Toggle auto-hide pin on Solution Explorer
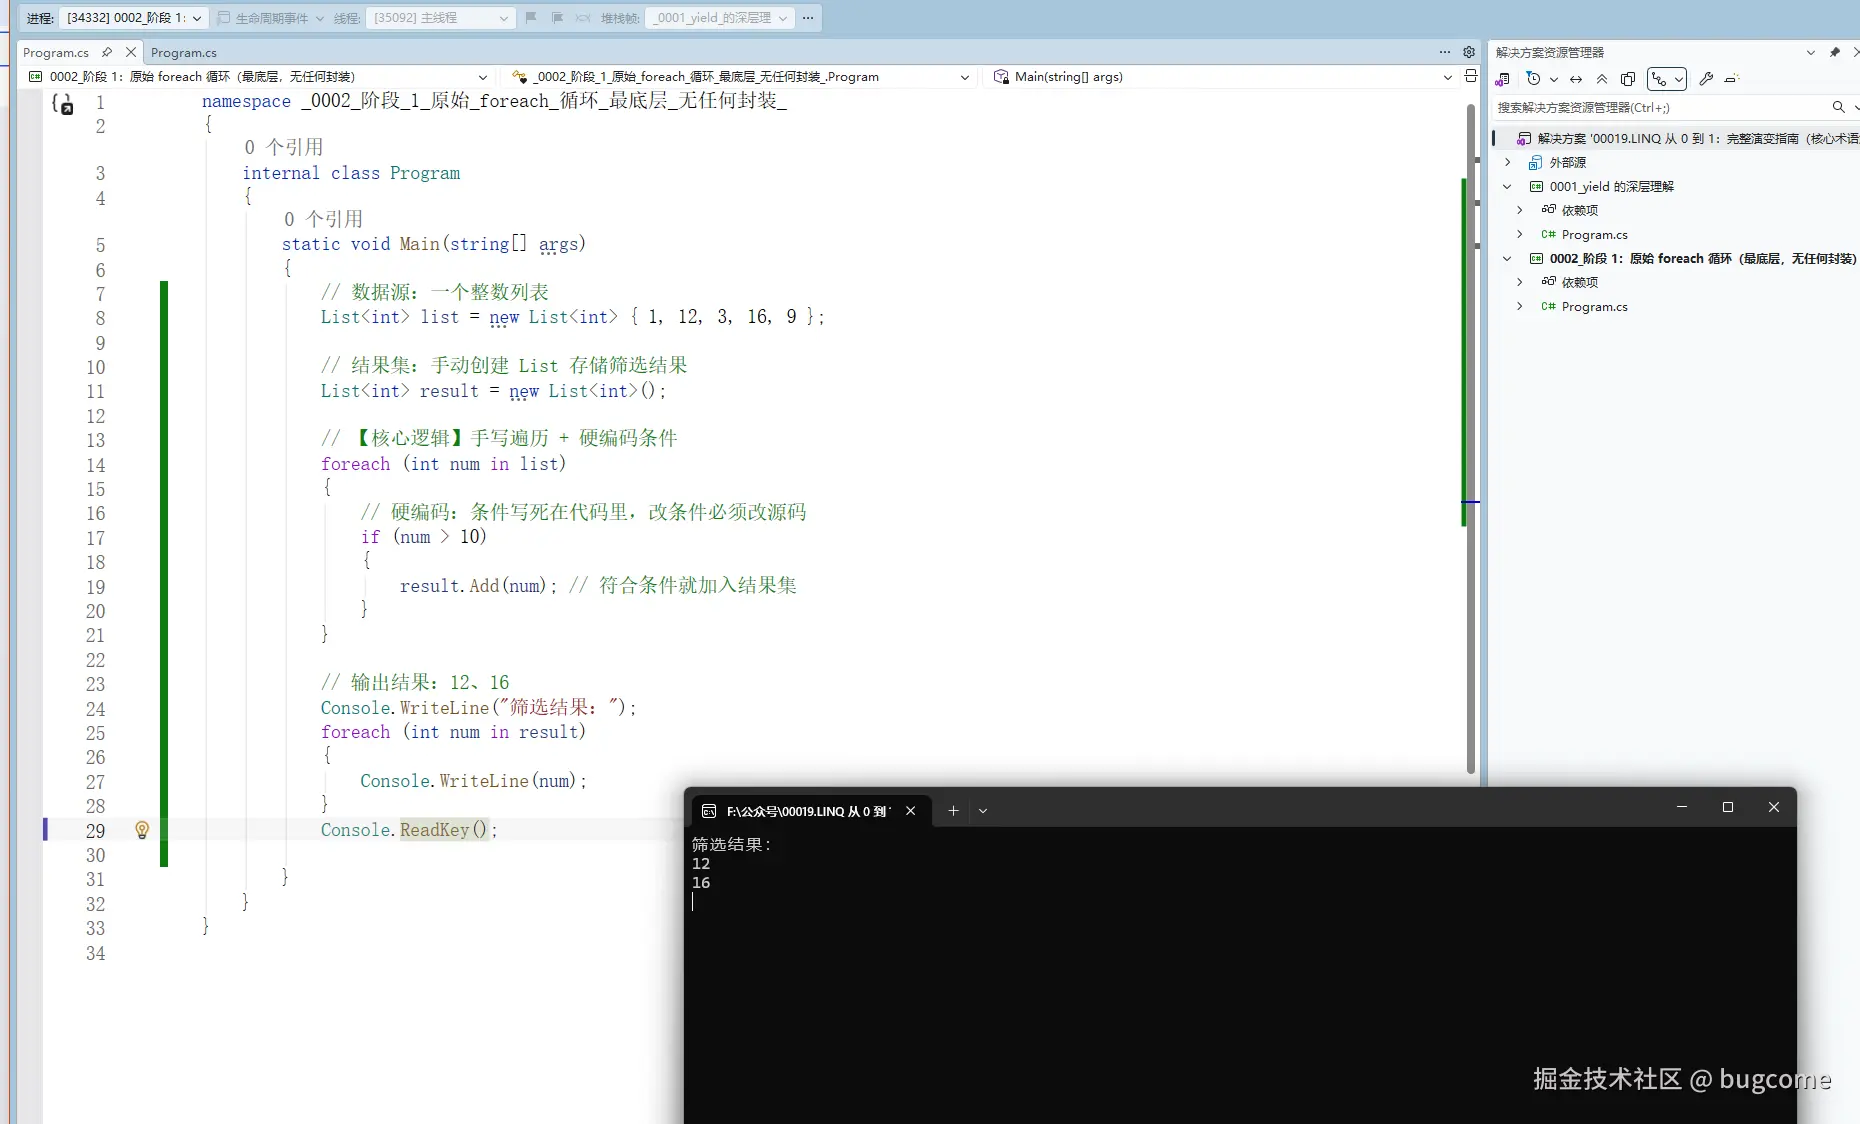Screen dimensions: 1860x1124 tap(1834, 52)
